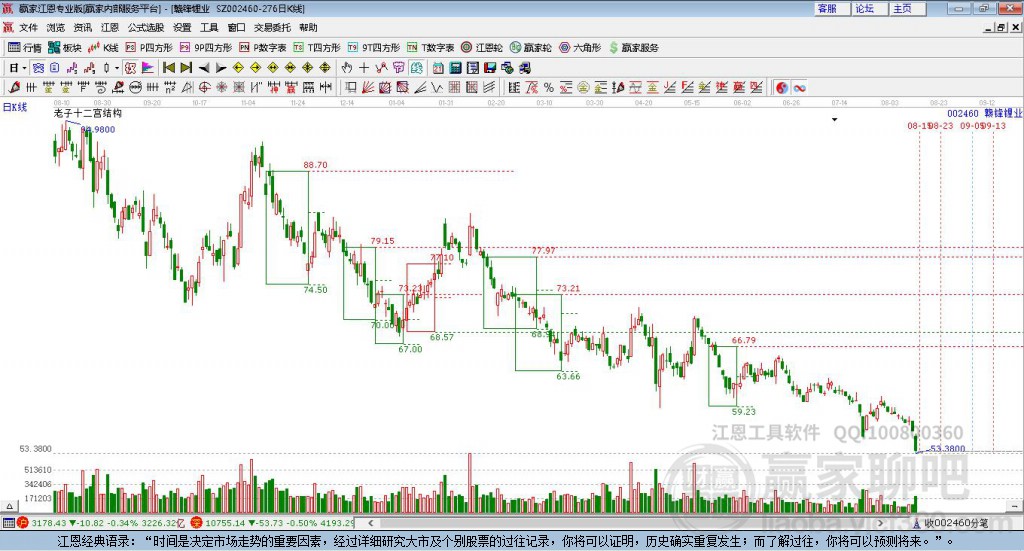Screen dimensions: 1024x551
Task: Click the red floppy save icon
Action: pyautogui.click(x=490, y=68)
